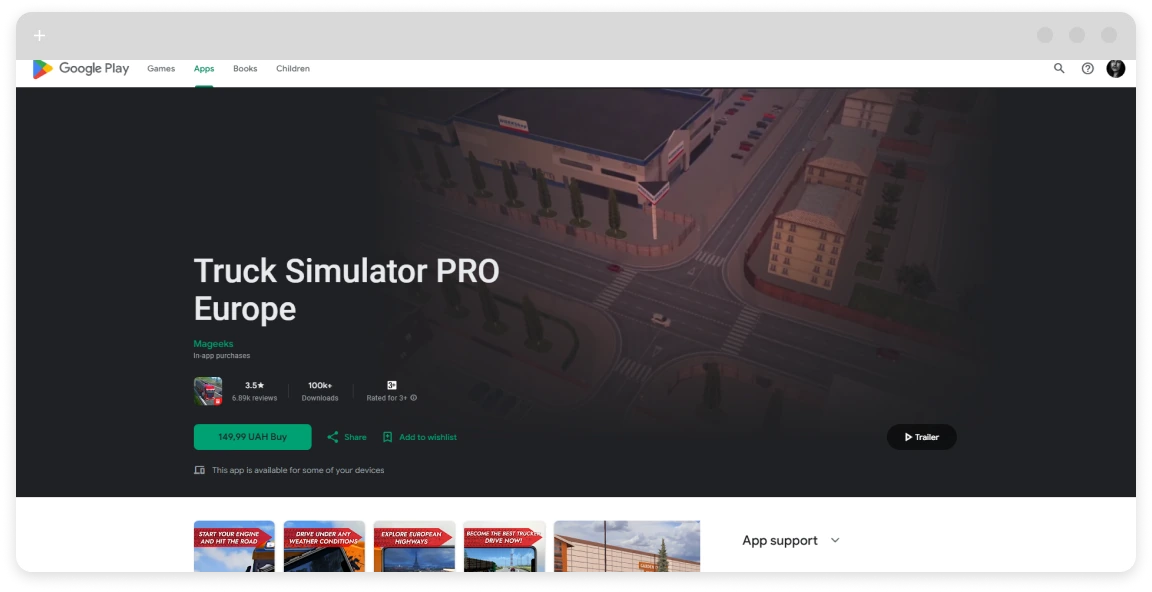This screenshot has width=1152, height=592.
Task: Click the Add to wishlist bookmark icon
Action: (388, 437)
